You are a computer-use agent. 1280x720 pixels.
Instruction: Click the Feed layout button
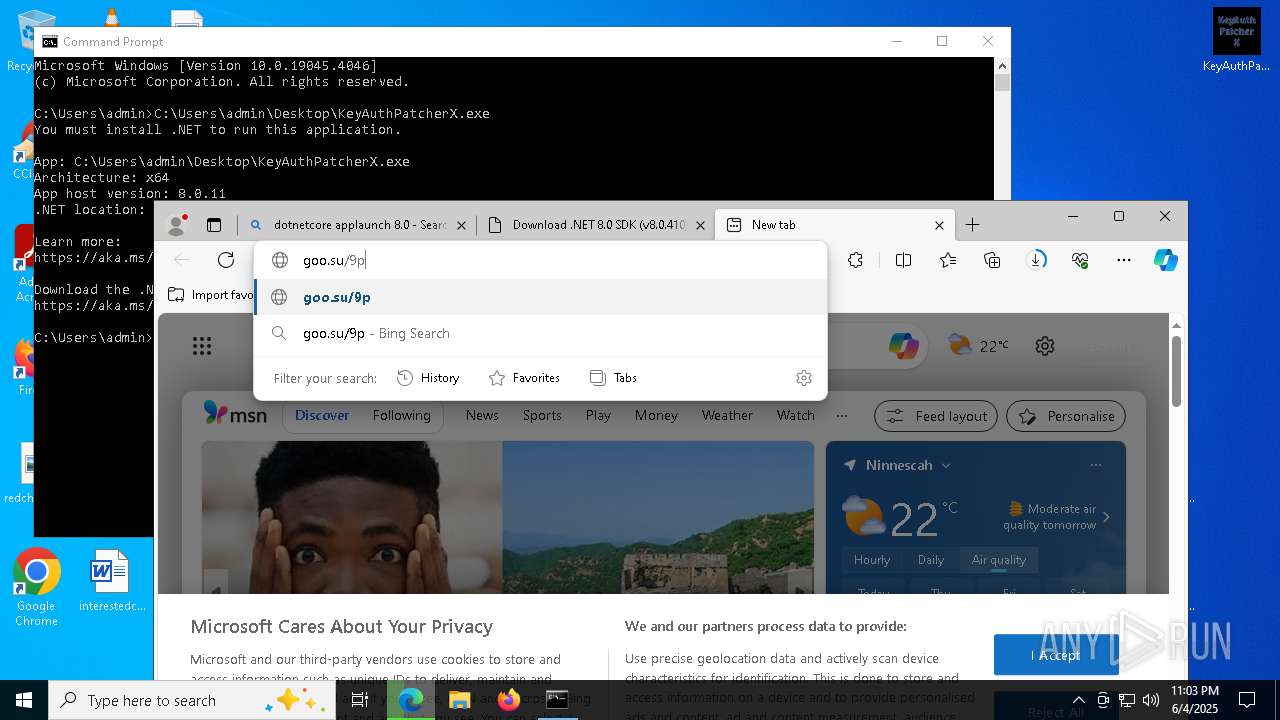[936, 416]
